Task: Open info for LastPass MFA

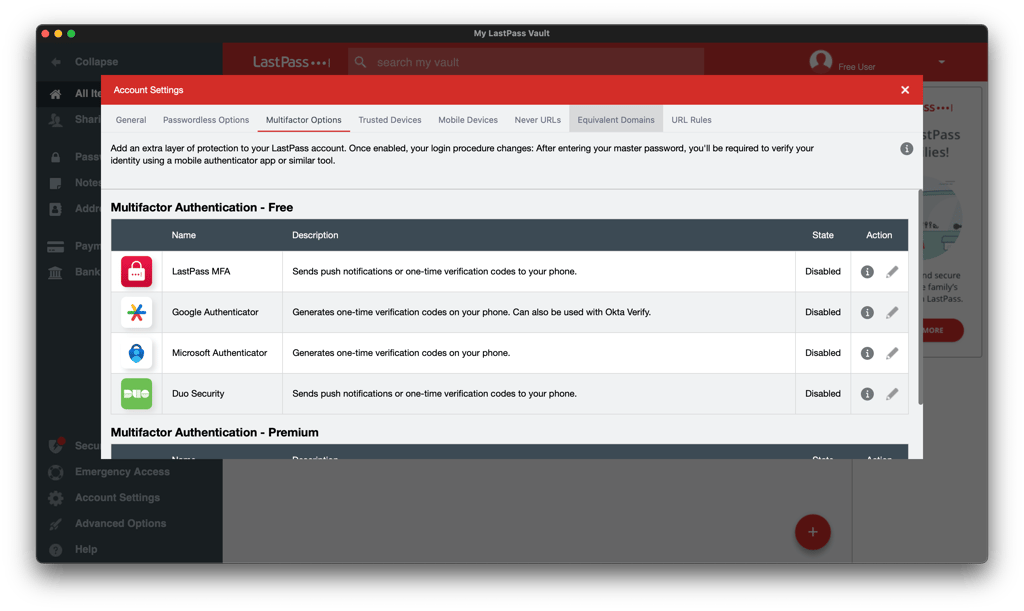Action: [x=867, y=272]
